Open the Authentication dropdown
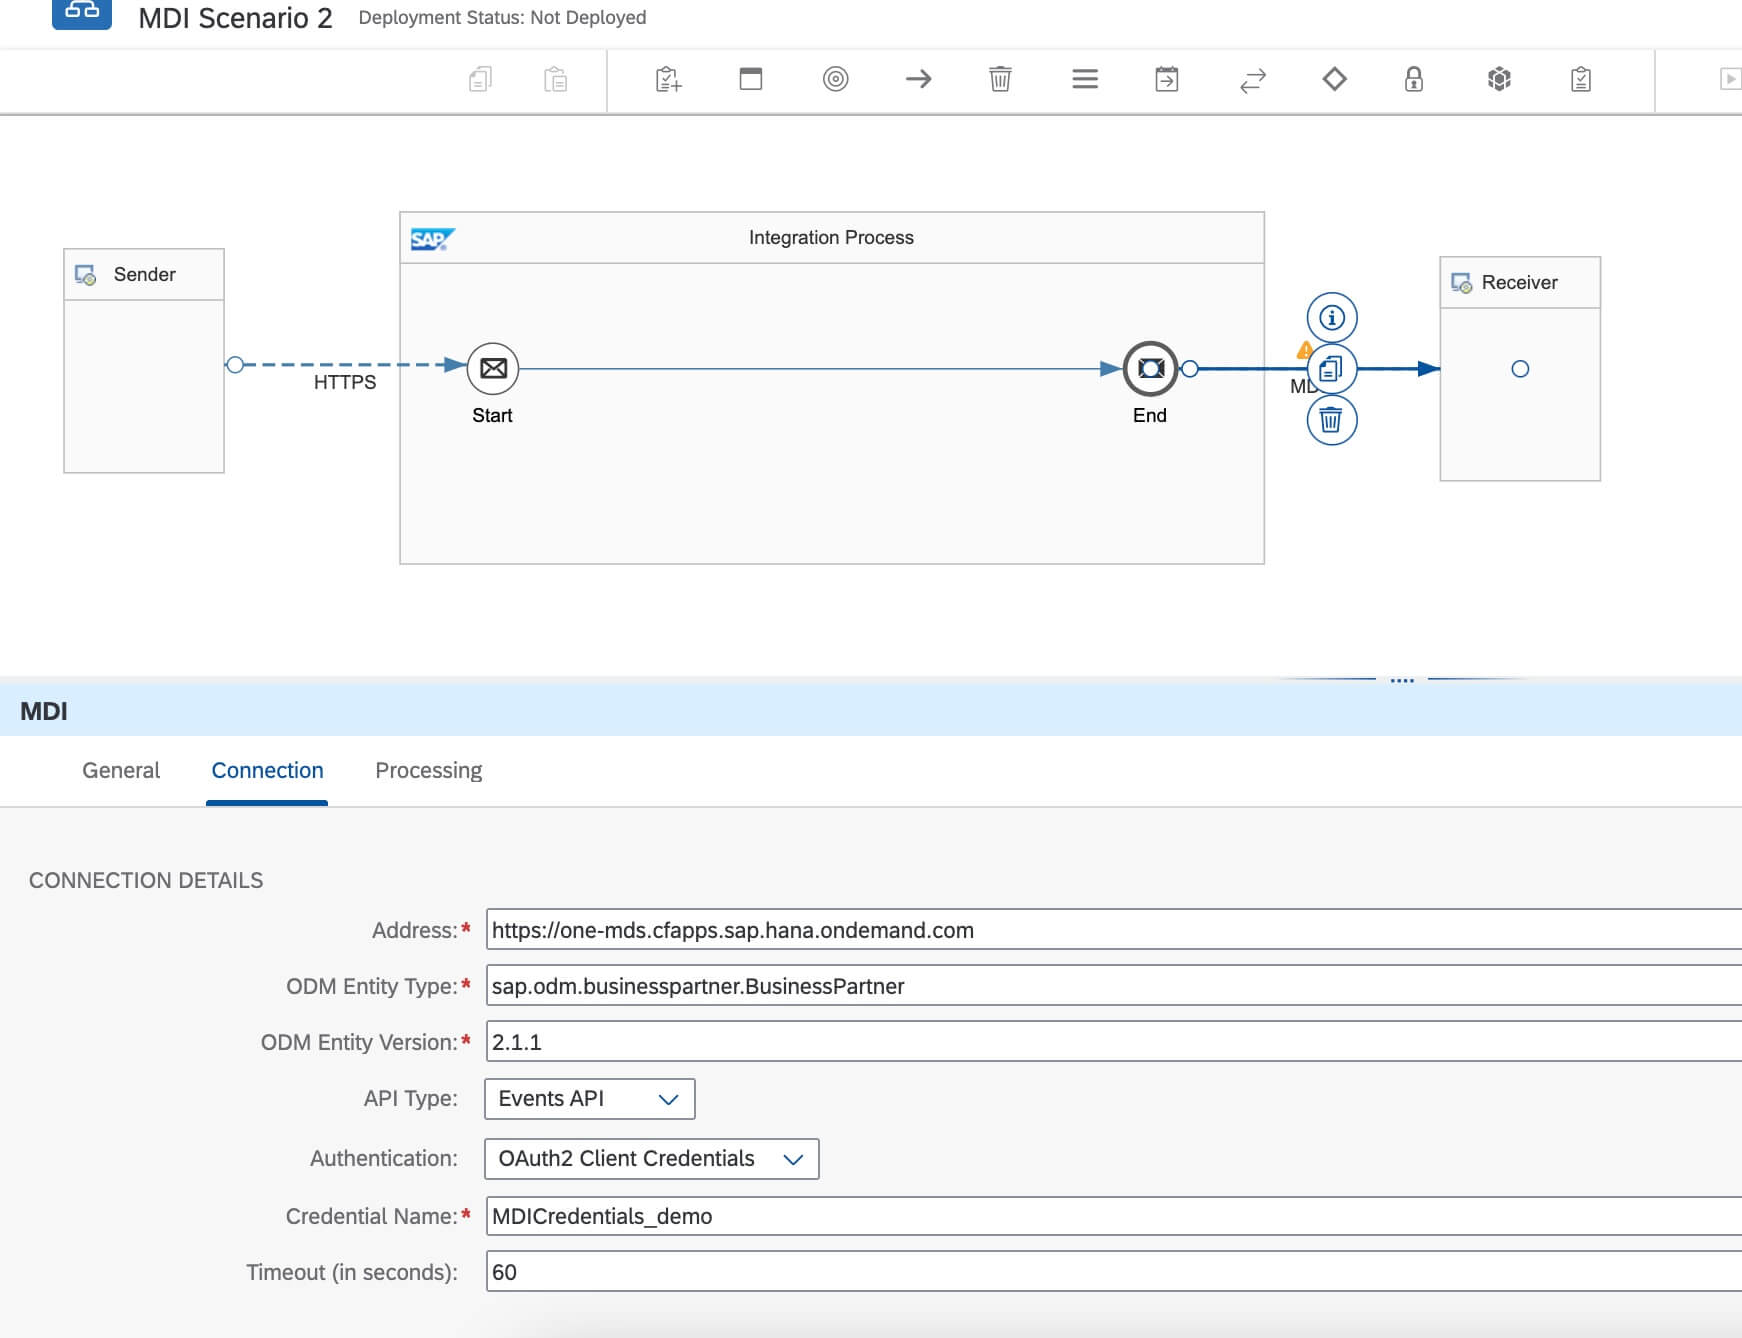The height and width of the screenshot is (1338, 1742). point(794,1159)
